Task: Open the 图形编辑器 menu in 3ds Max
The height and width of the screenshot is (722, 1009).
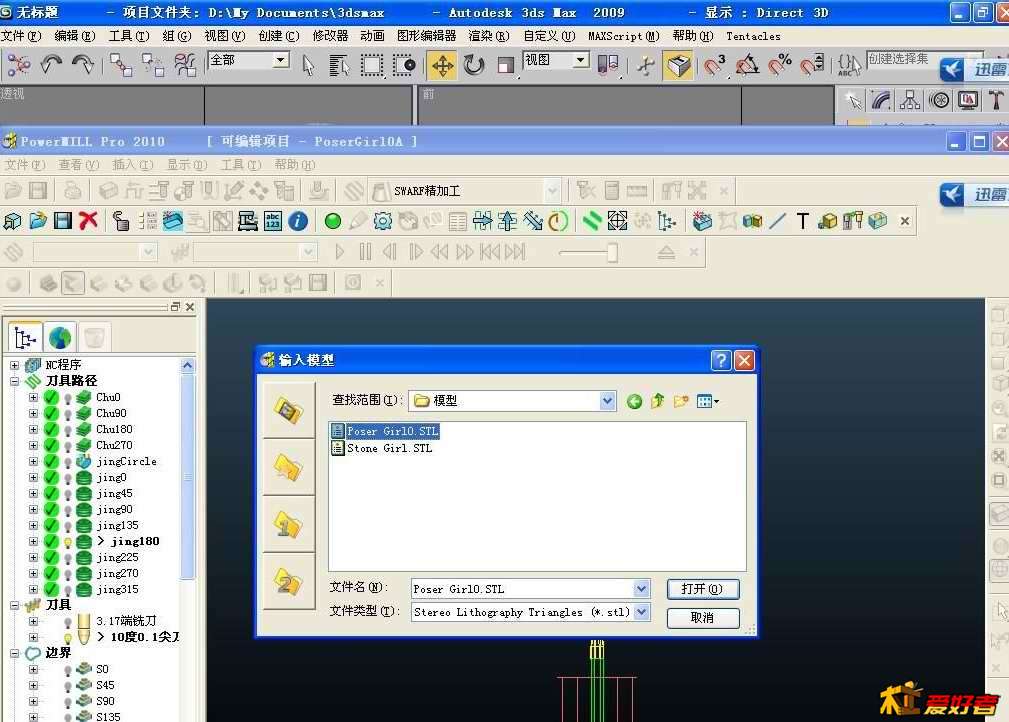Action: (426, 36)
